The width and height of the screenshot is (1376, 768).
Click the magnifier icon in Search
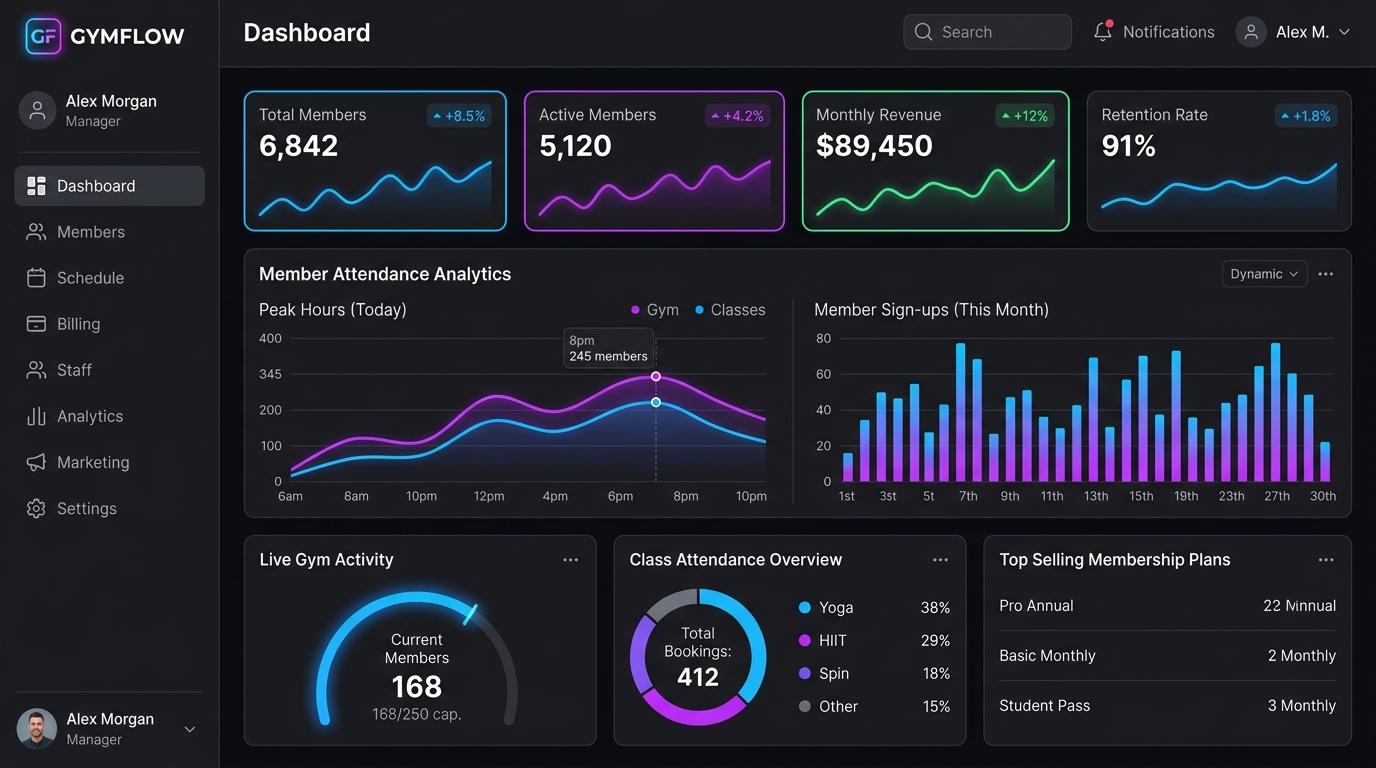[923, 32]
